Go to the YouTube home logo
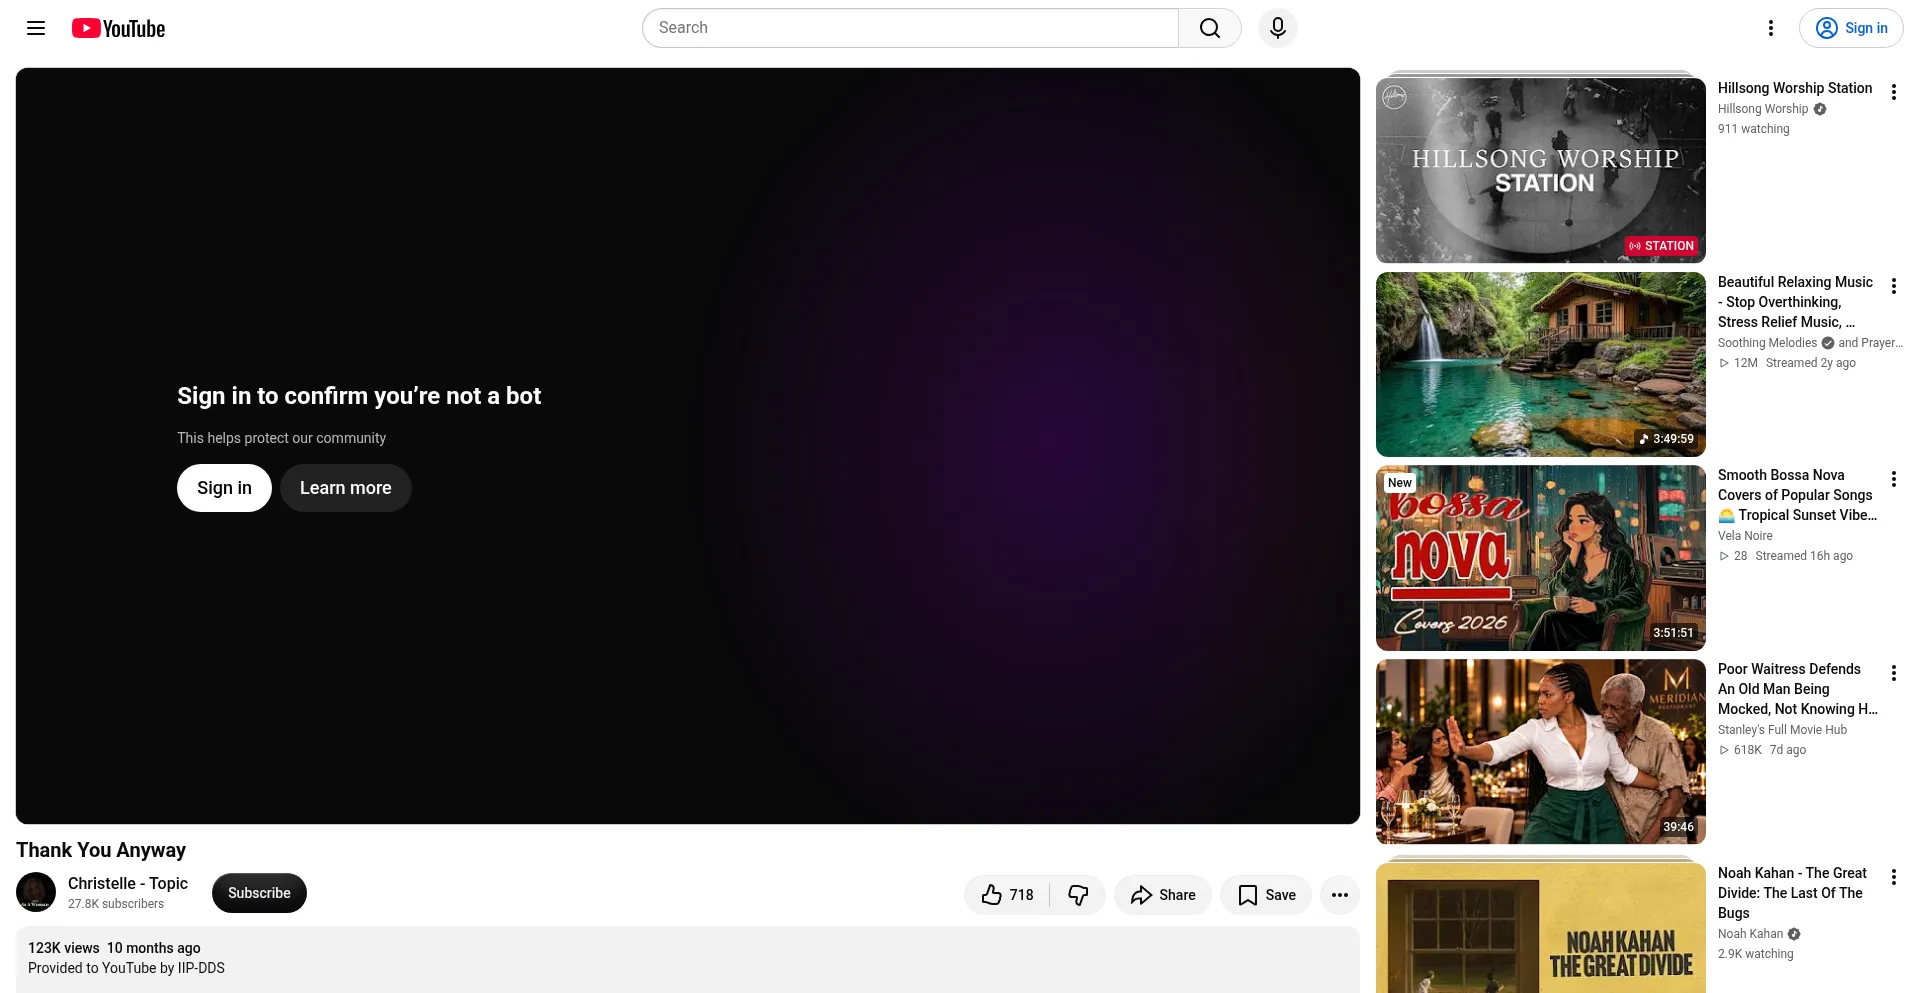 click(118, 28)
